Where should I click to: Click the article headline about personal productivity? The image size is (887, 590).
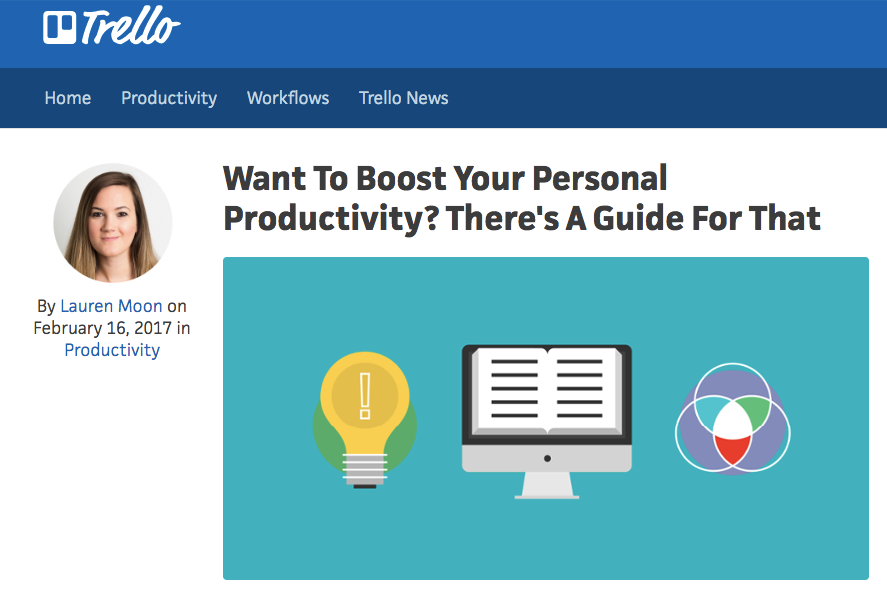coord(522,199)
